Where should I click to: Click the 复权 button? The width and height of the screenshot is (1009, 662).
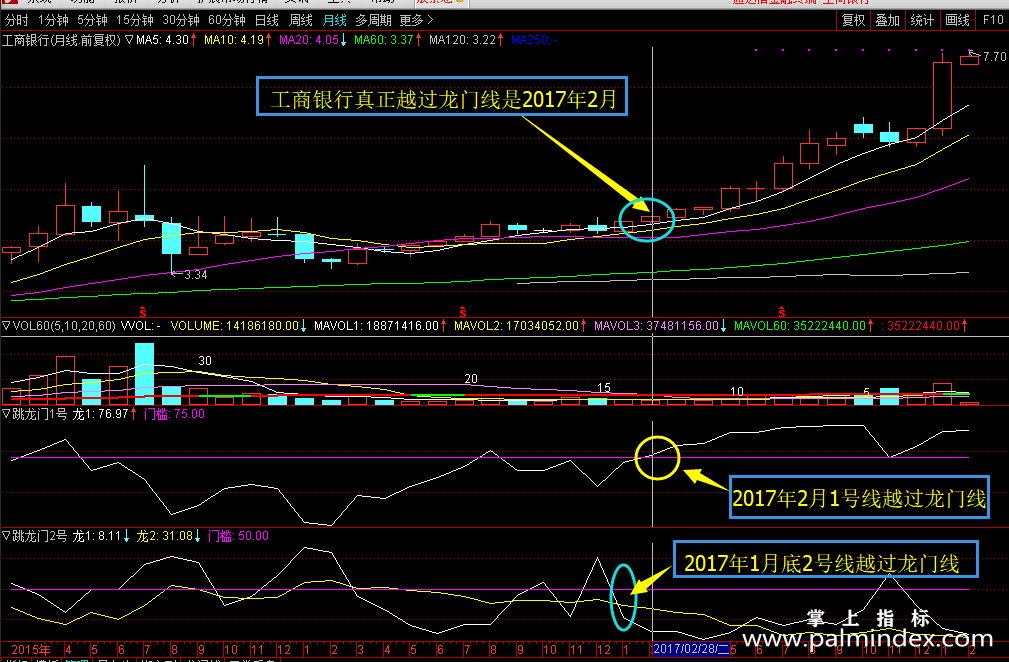pyautogui.click(x=854, y=21)
